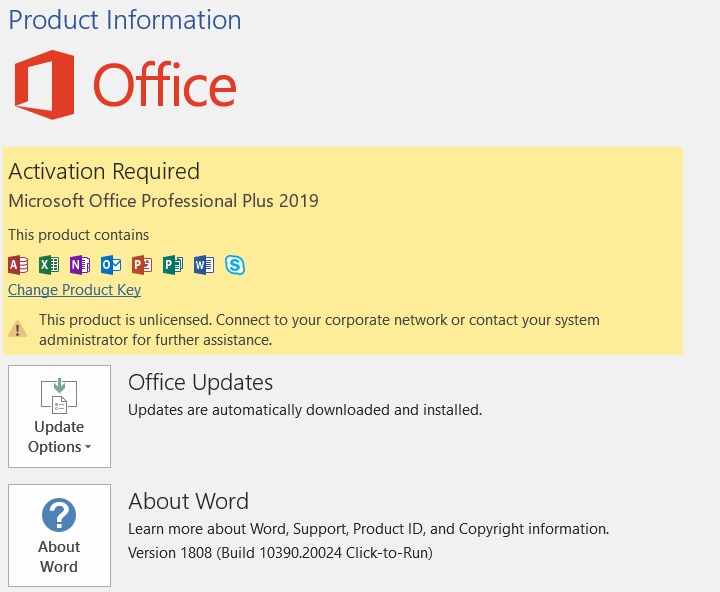Image resolution: width=720 pixels, height=592 pixels.
Task: Open the About Word button
Action: coord(59,536)
